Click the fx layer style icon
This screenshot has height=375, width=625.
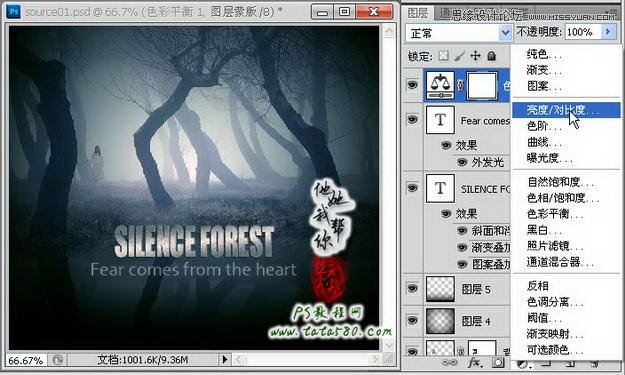click(x=474, y=362)
